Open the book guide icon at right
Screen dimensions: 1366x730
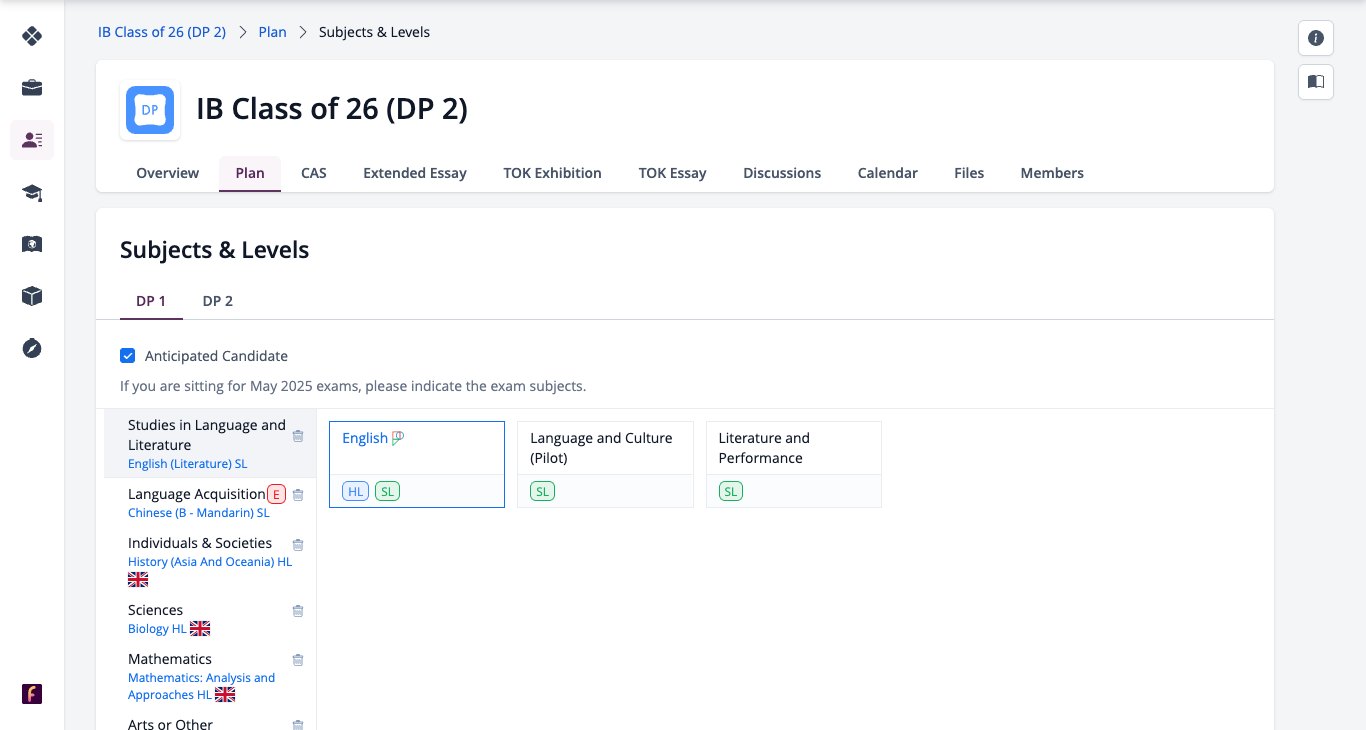(x=1316, y=82)
